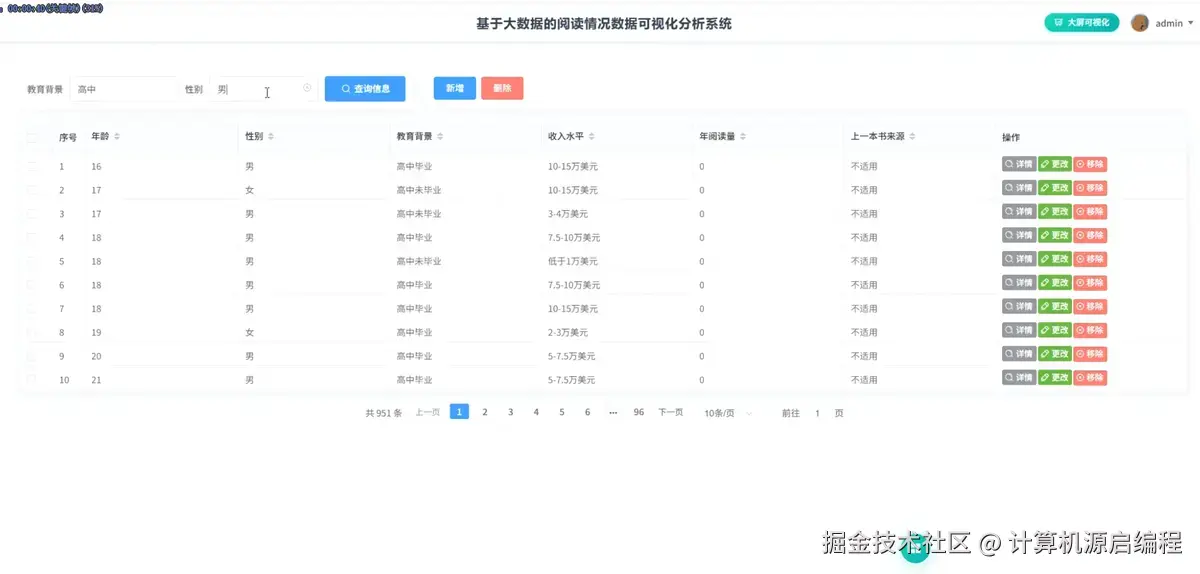The width and height of the screenshot is (1200, 574).
Task: Clear the 性别 filter with the circle-x icon
Action: tap(307, 88)
